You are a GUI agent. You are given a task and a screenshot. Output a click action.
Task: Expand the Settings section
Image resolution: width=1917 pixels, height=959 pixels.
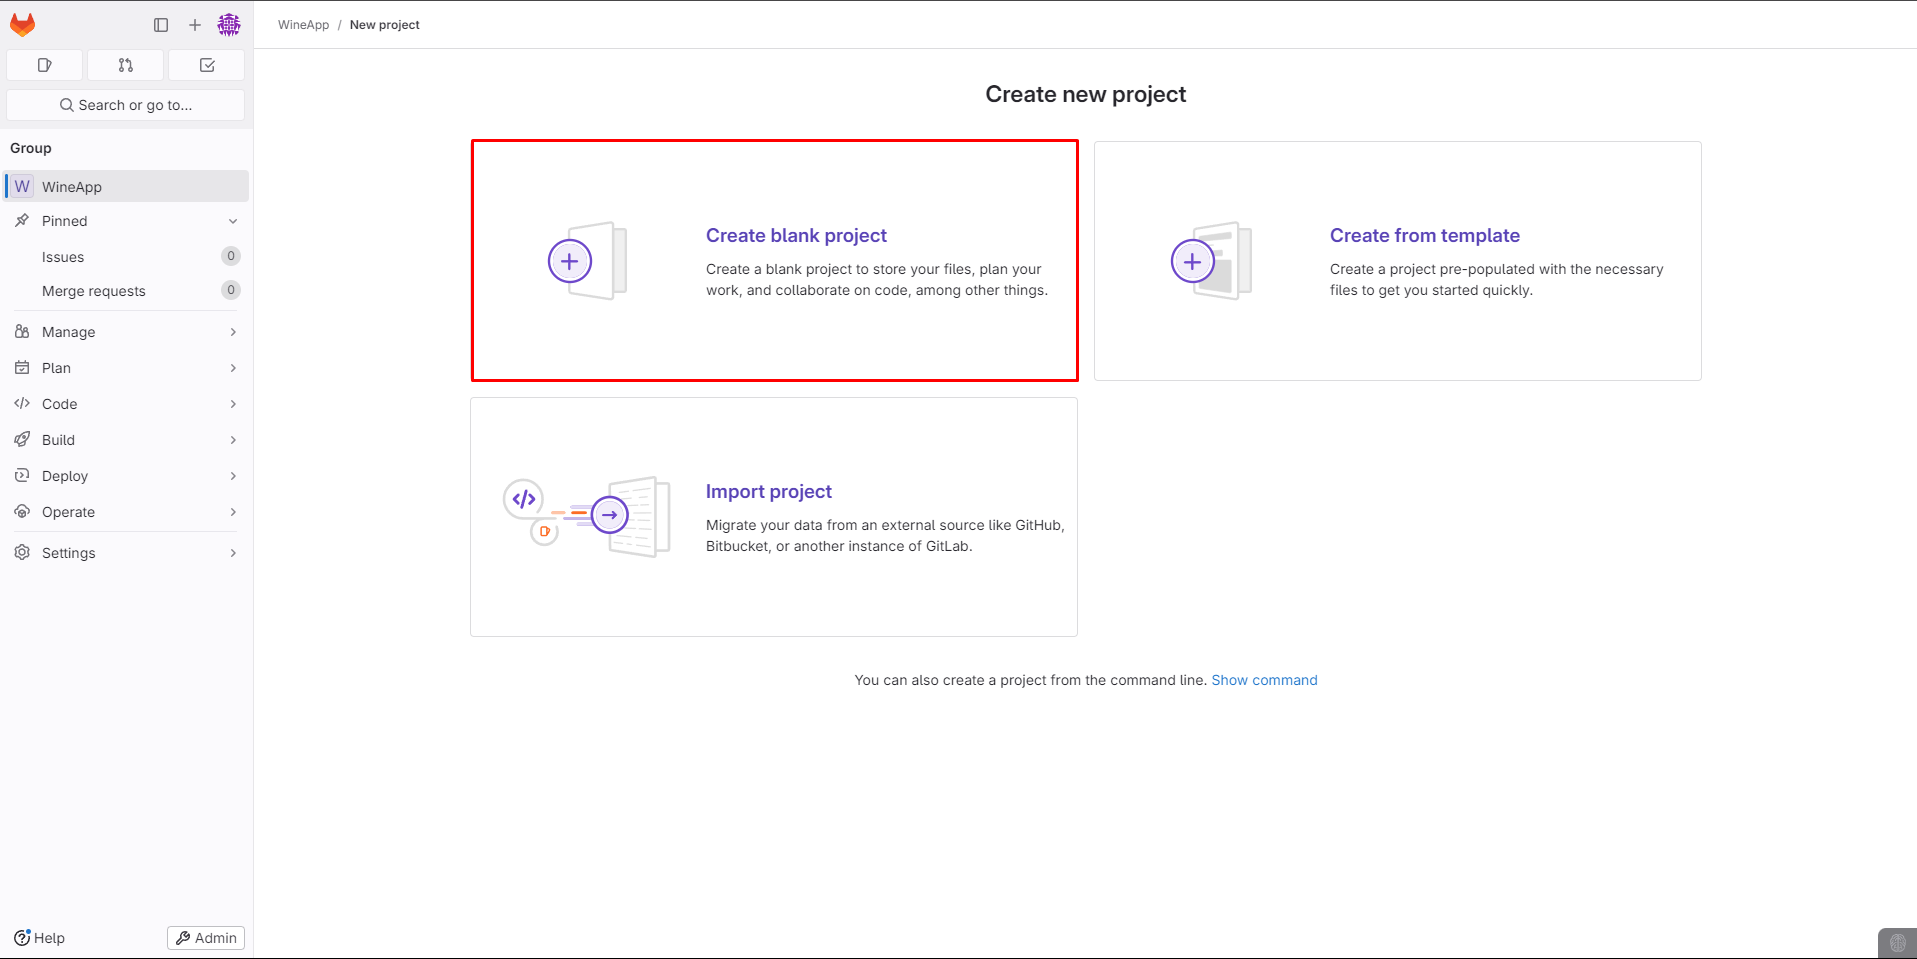pyautogui.click(x=126, y=553)
